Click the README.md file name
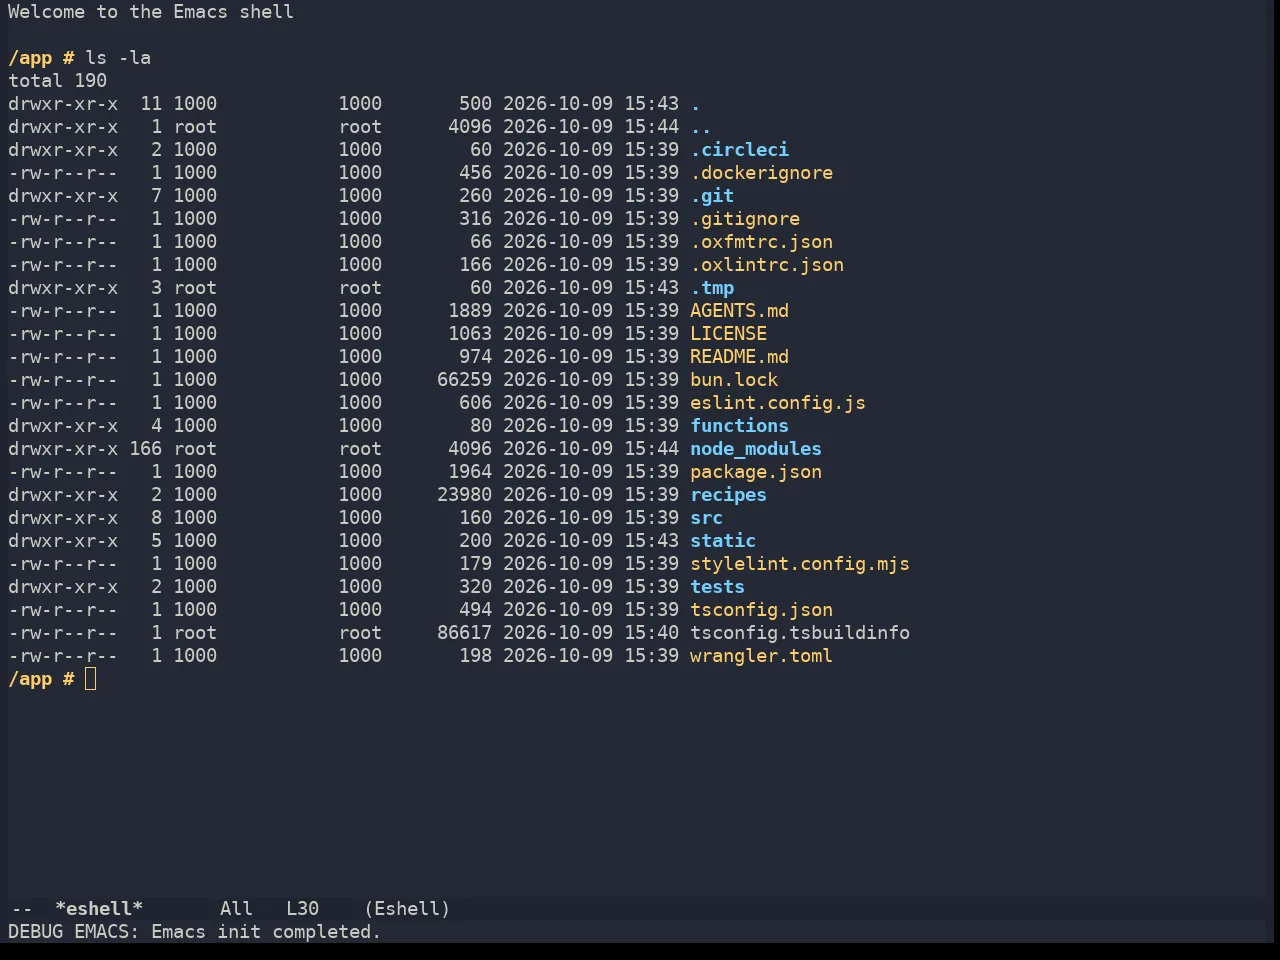Viewport: 1280px width, 960px height. click(x=739, y=357)
